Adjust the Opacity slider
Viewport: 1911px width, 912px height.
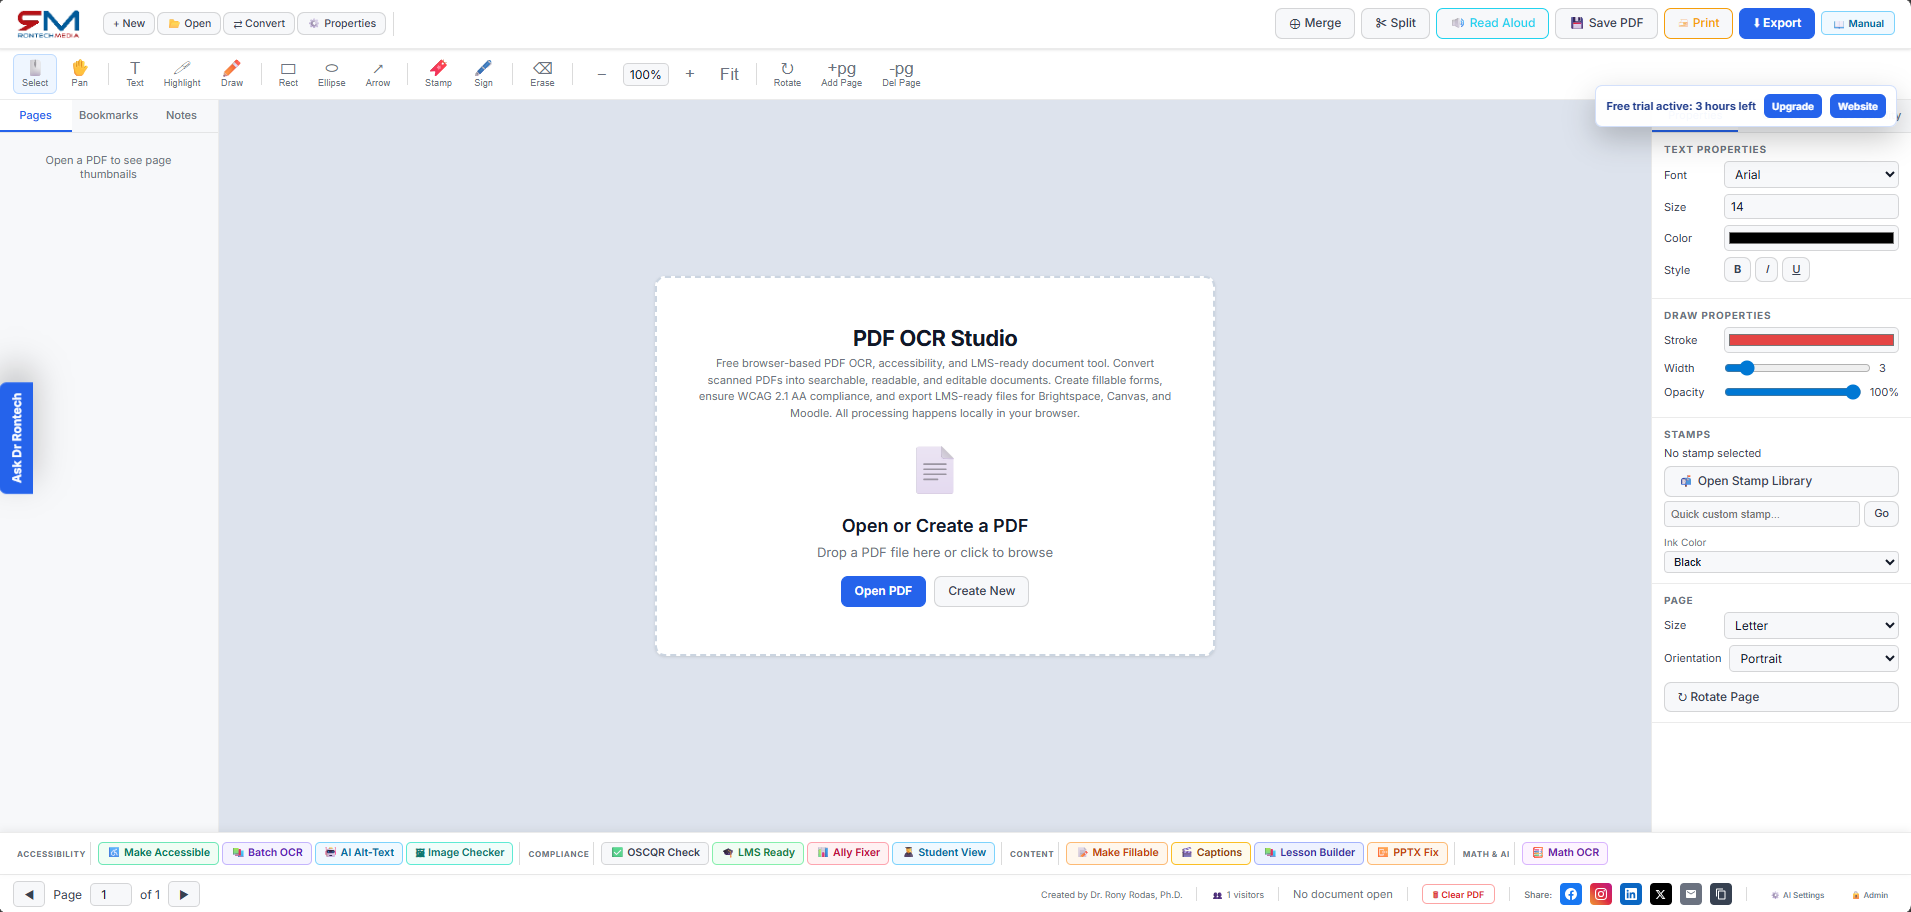pos(1792,392)
